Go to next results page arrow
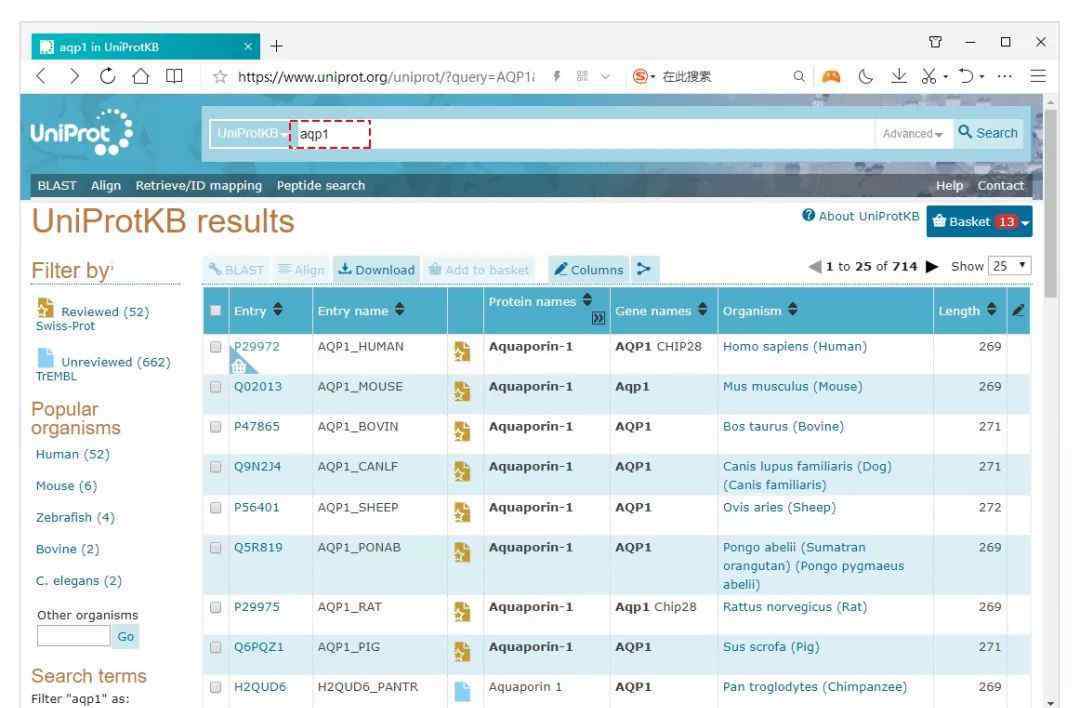The image size is (1080, 708). [x=932, y=267]
